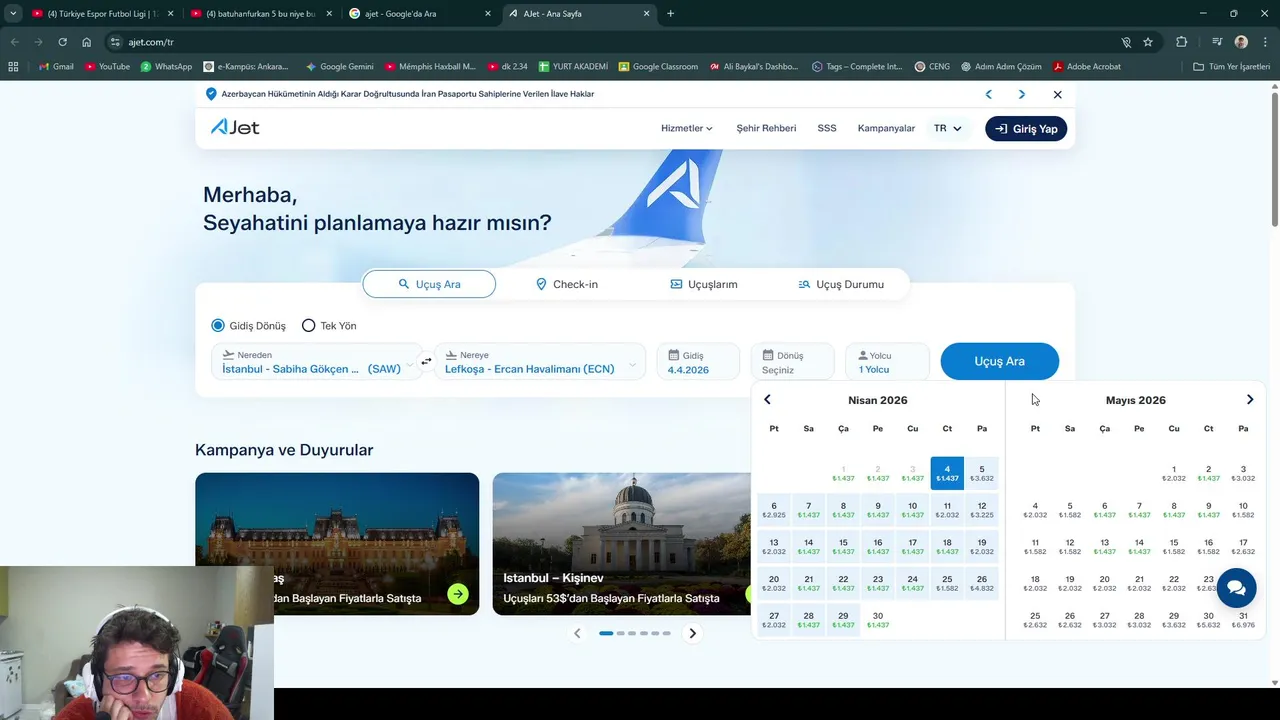The image size is (1280, 720).
Task: Click the page vertical scrollbar
Action: pyautogui.click(x=1274, y=160)
